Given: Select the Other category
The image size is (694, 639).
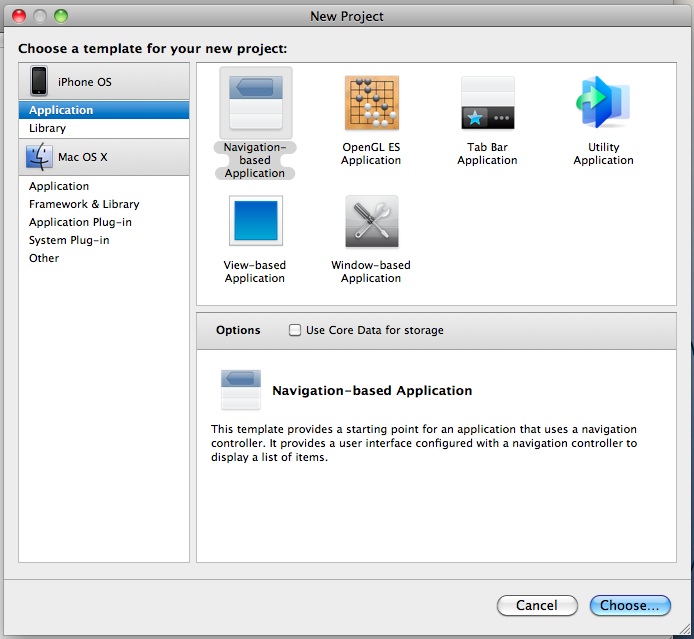Looking at the screenshot, I should coord(104,258).
